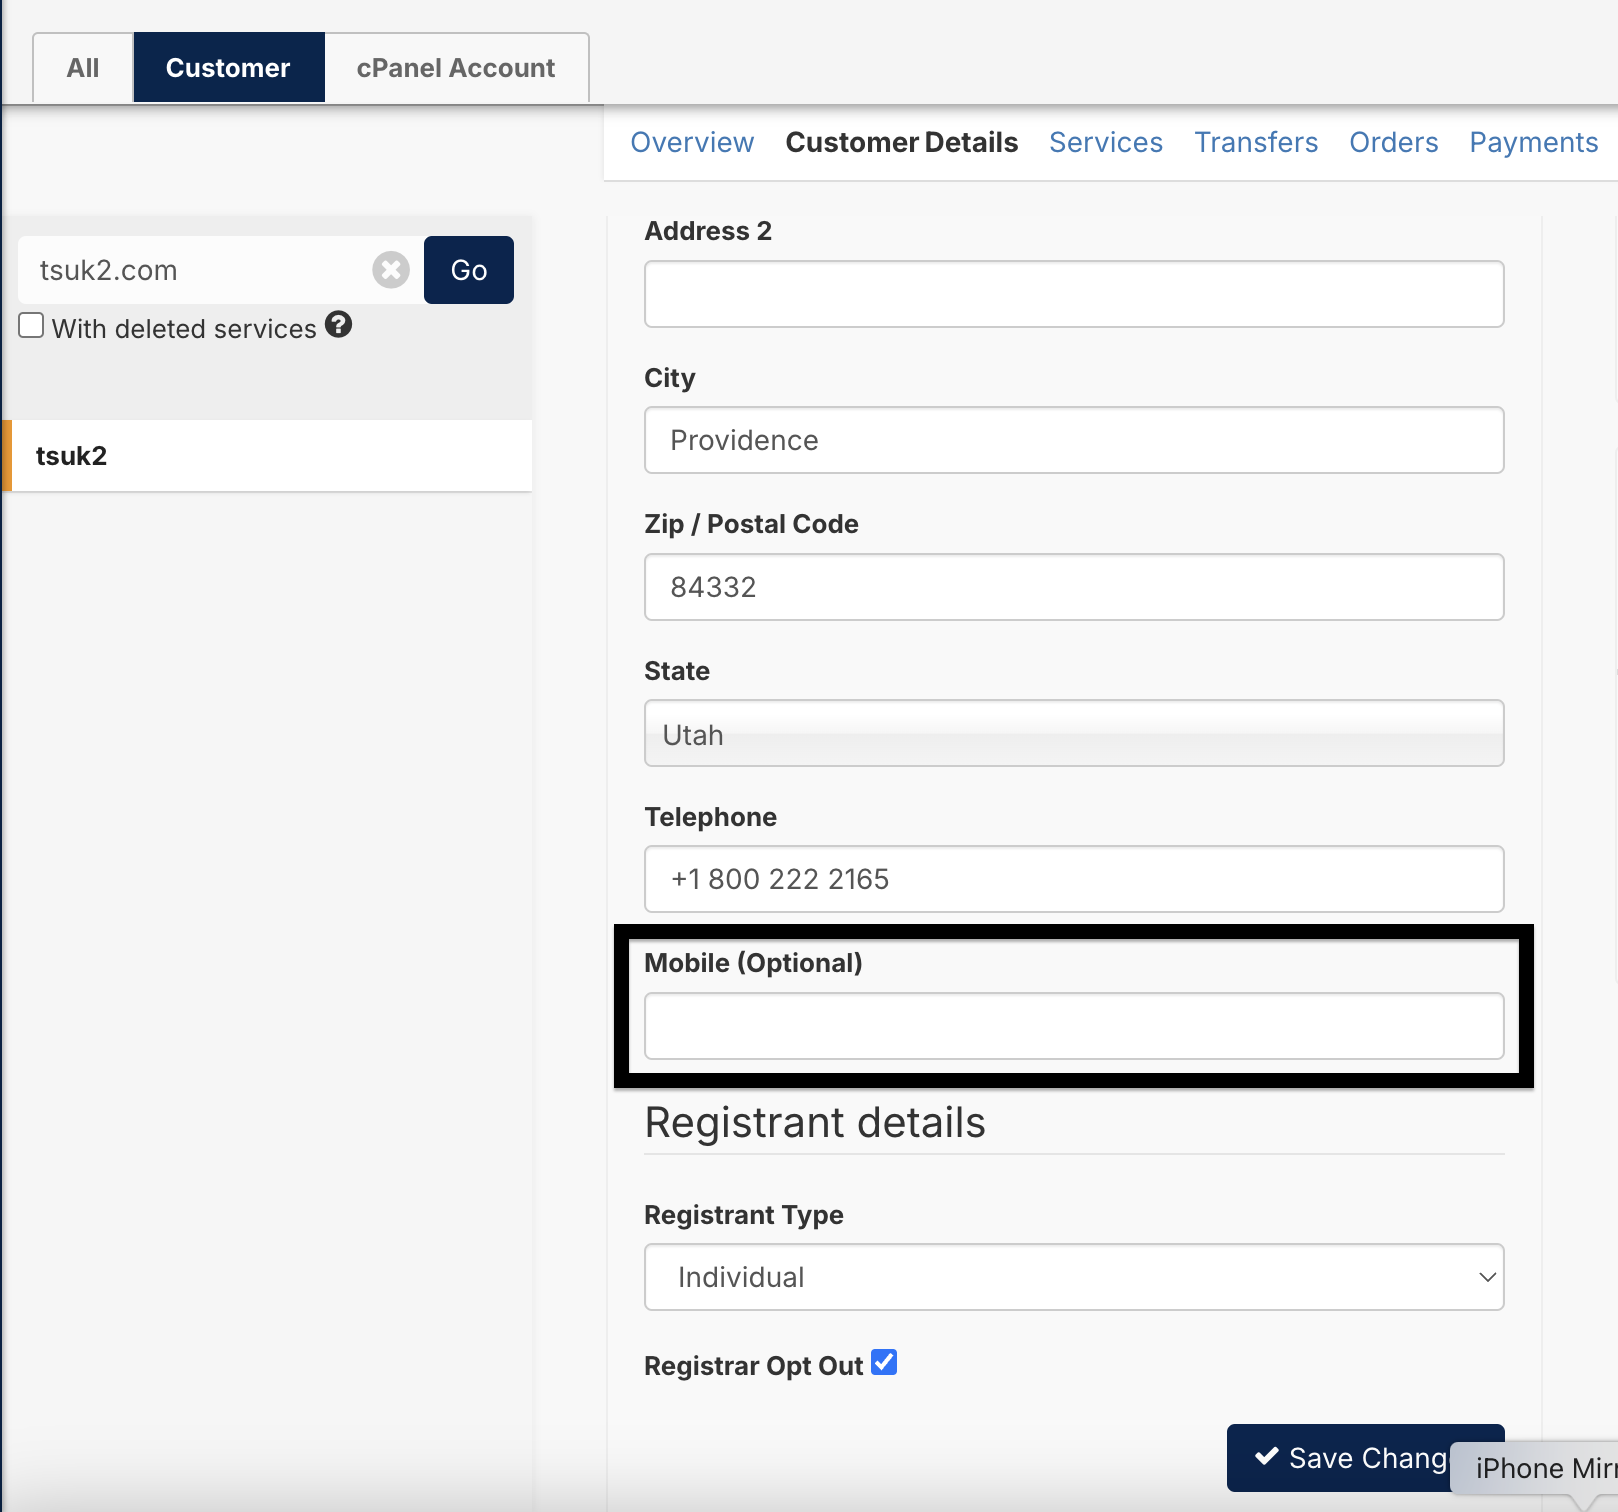Image resolution: width=1618 pixels, height=1512 pixels.
Task: Select the cPanel Account tab
Action: 455,68
